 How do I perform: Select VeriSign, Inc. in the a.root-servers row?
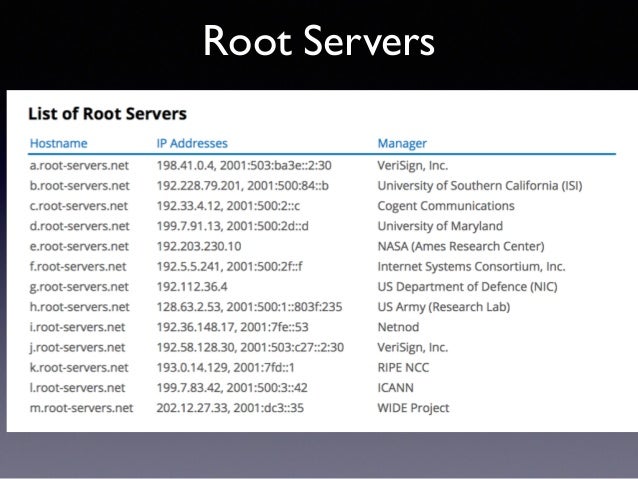(413, 166)
